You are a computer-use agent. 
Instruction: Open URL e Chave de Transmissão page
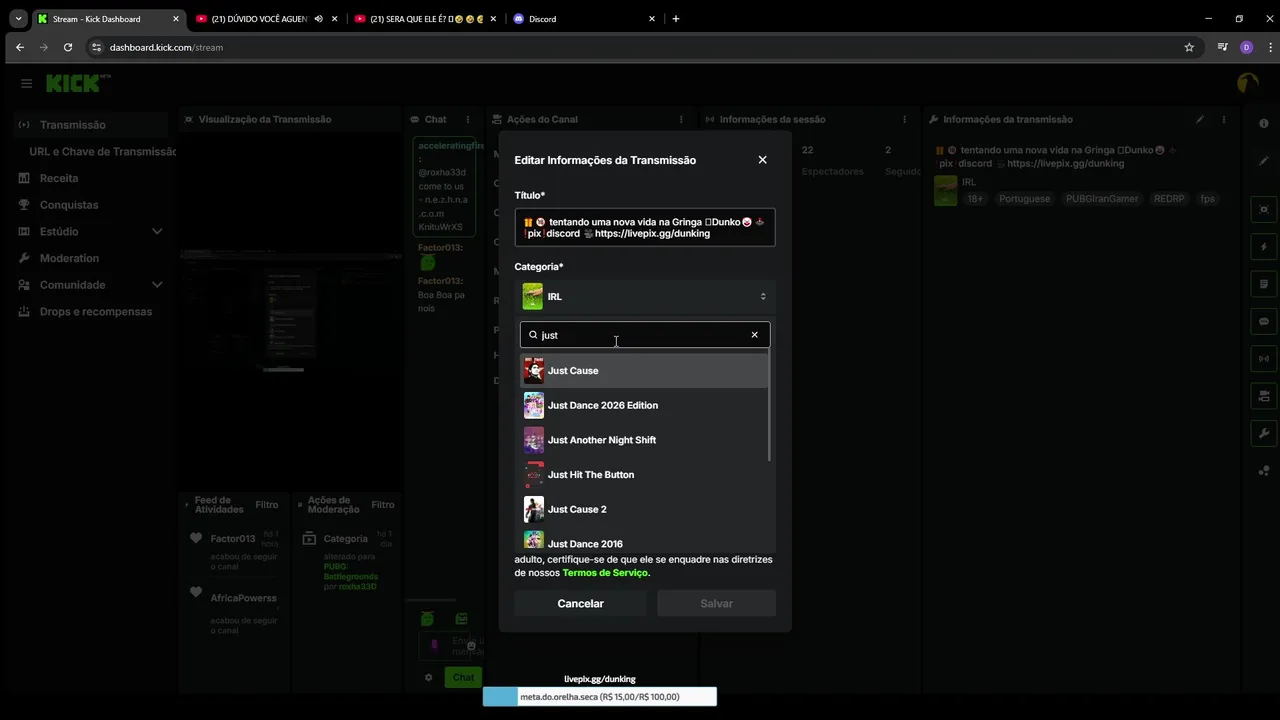(x=102, y=151)
